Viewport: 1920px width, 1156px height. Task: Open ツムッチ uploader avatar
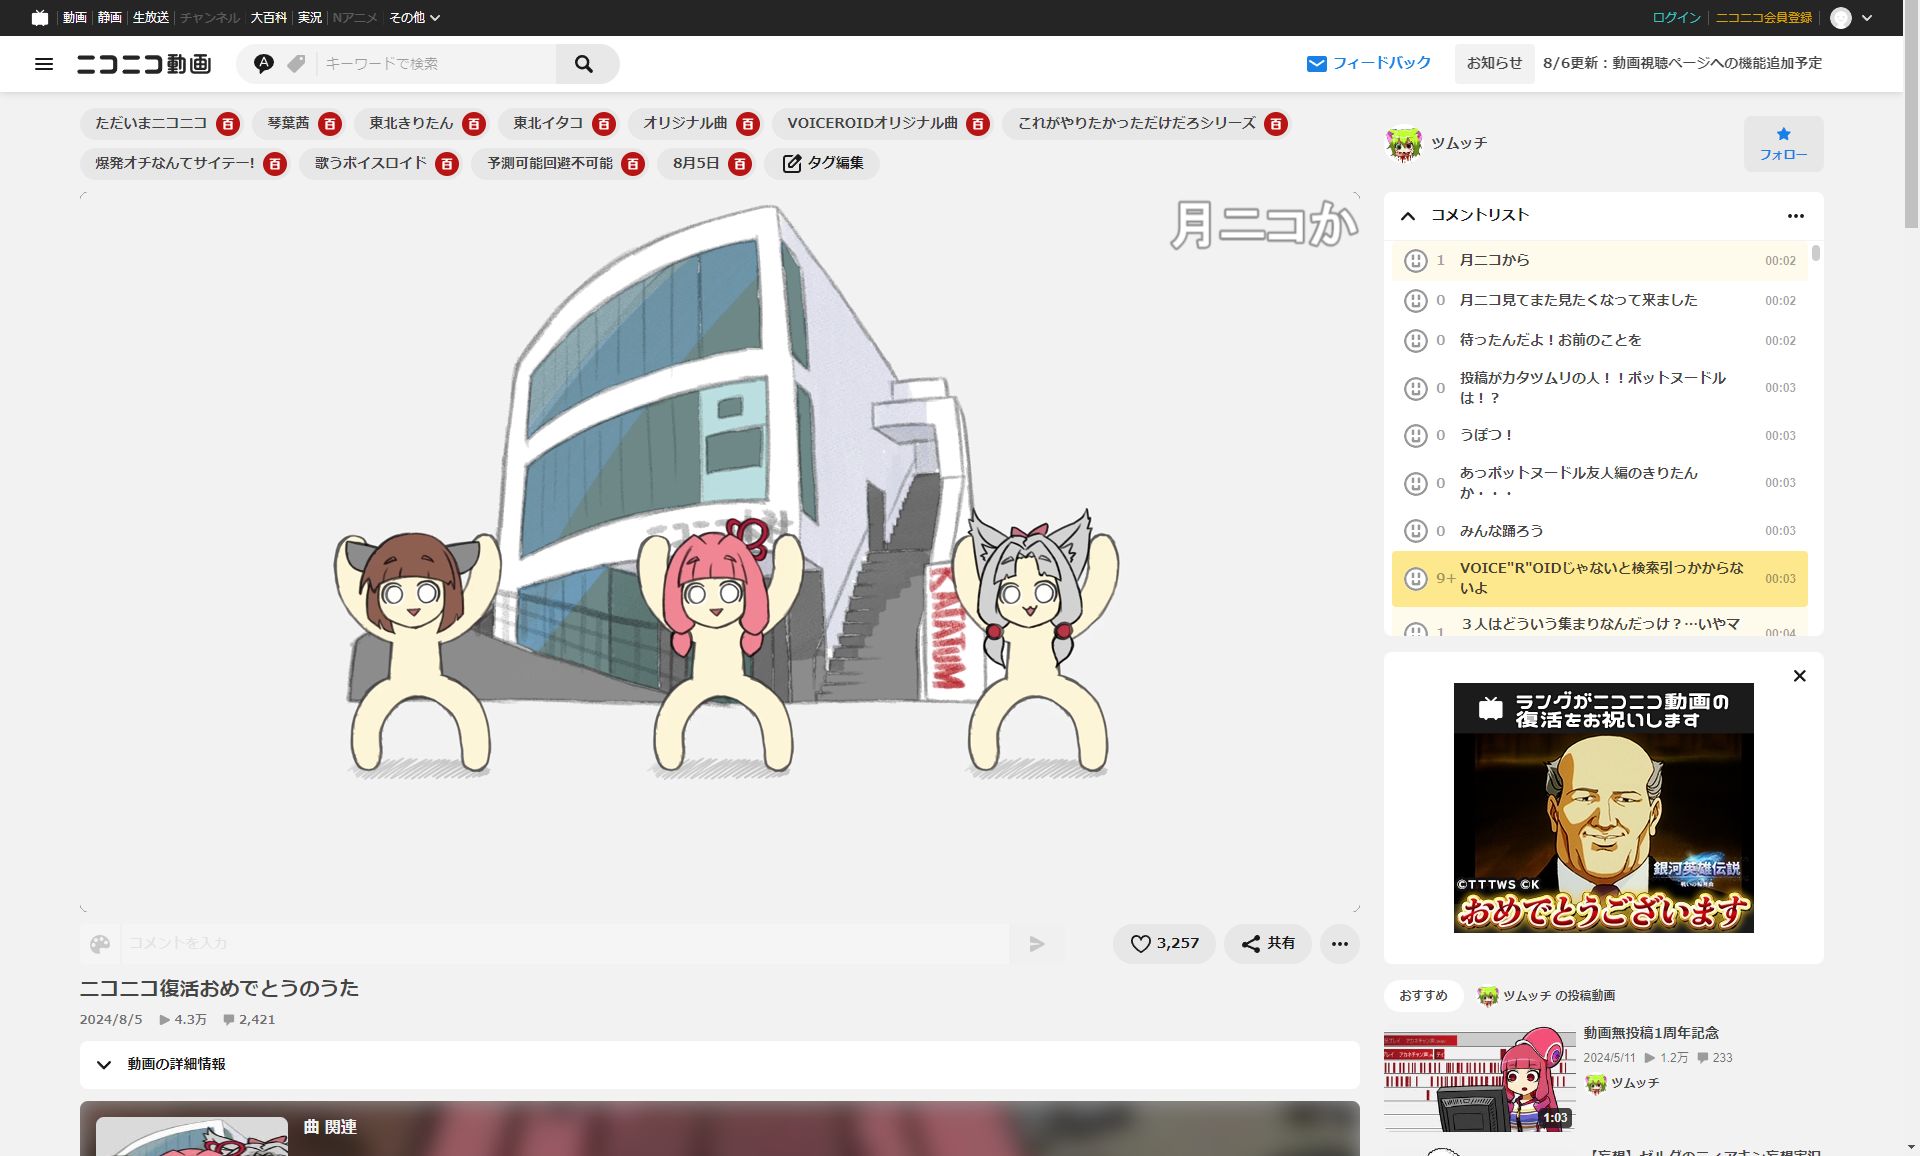[1404, 144]
